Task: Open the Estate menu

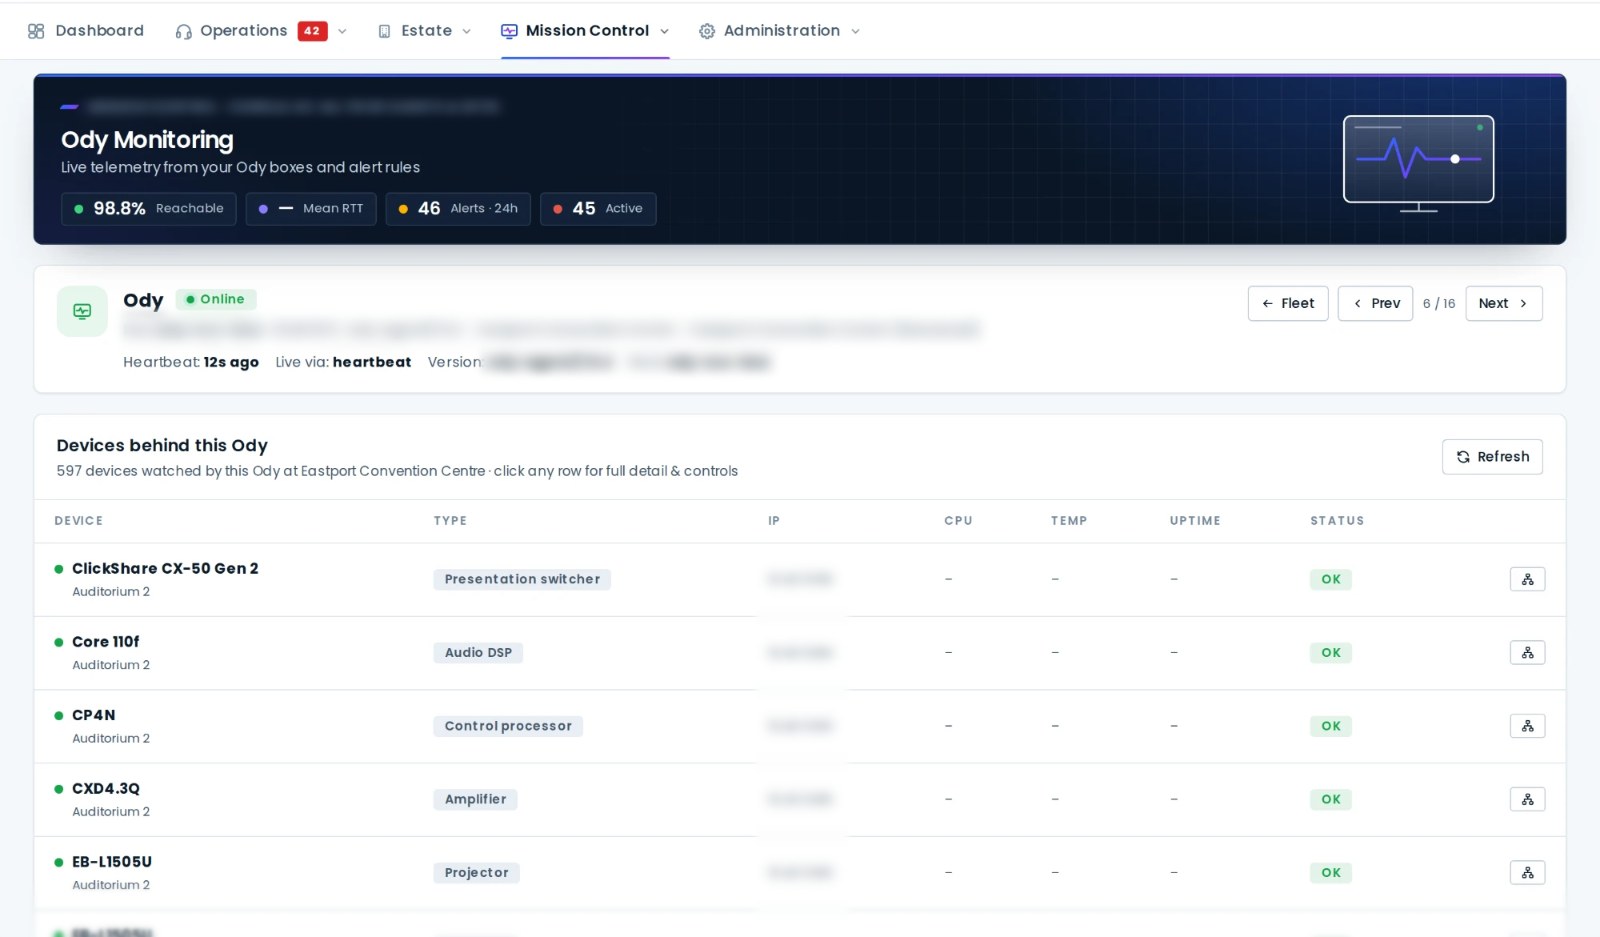Action: [424, 31]
